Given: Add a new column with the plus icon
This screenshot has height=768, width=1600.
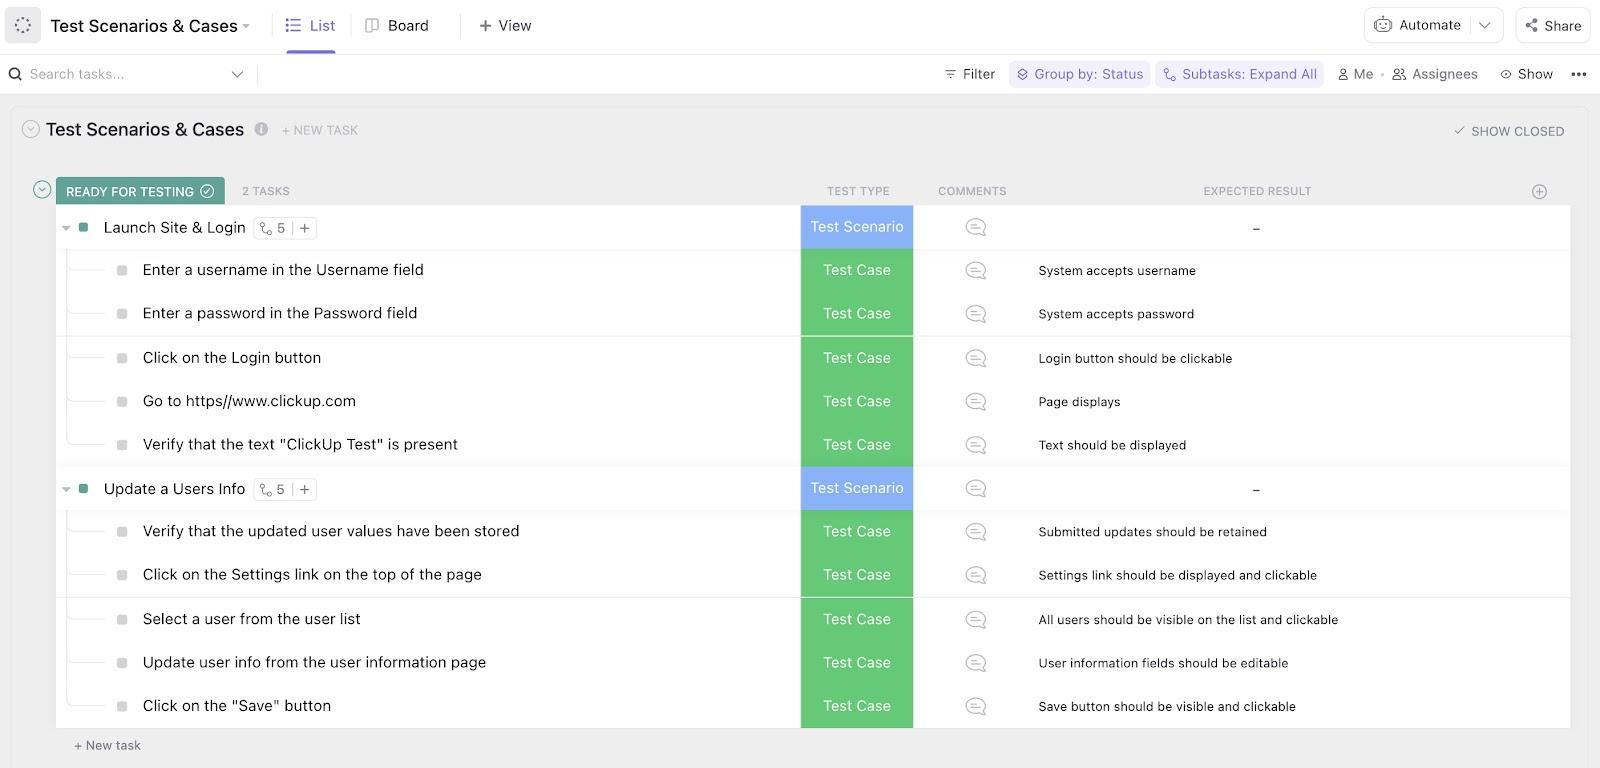Looking at the screenshot, I should 1539,191.
